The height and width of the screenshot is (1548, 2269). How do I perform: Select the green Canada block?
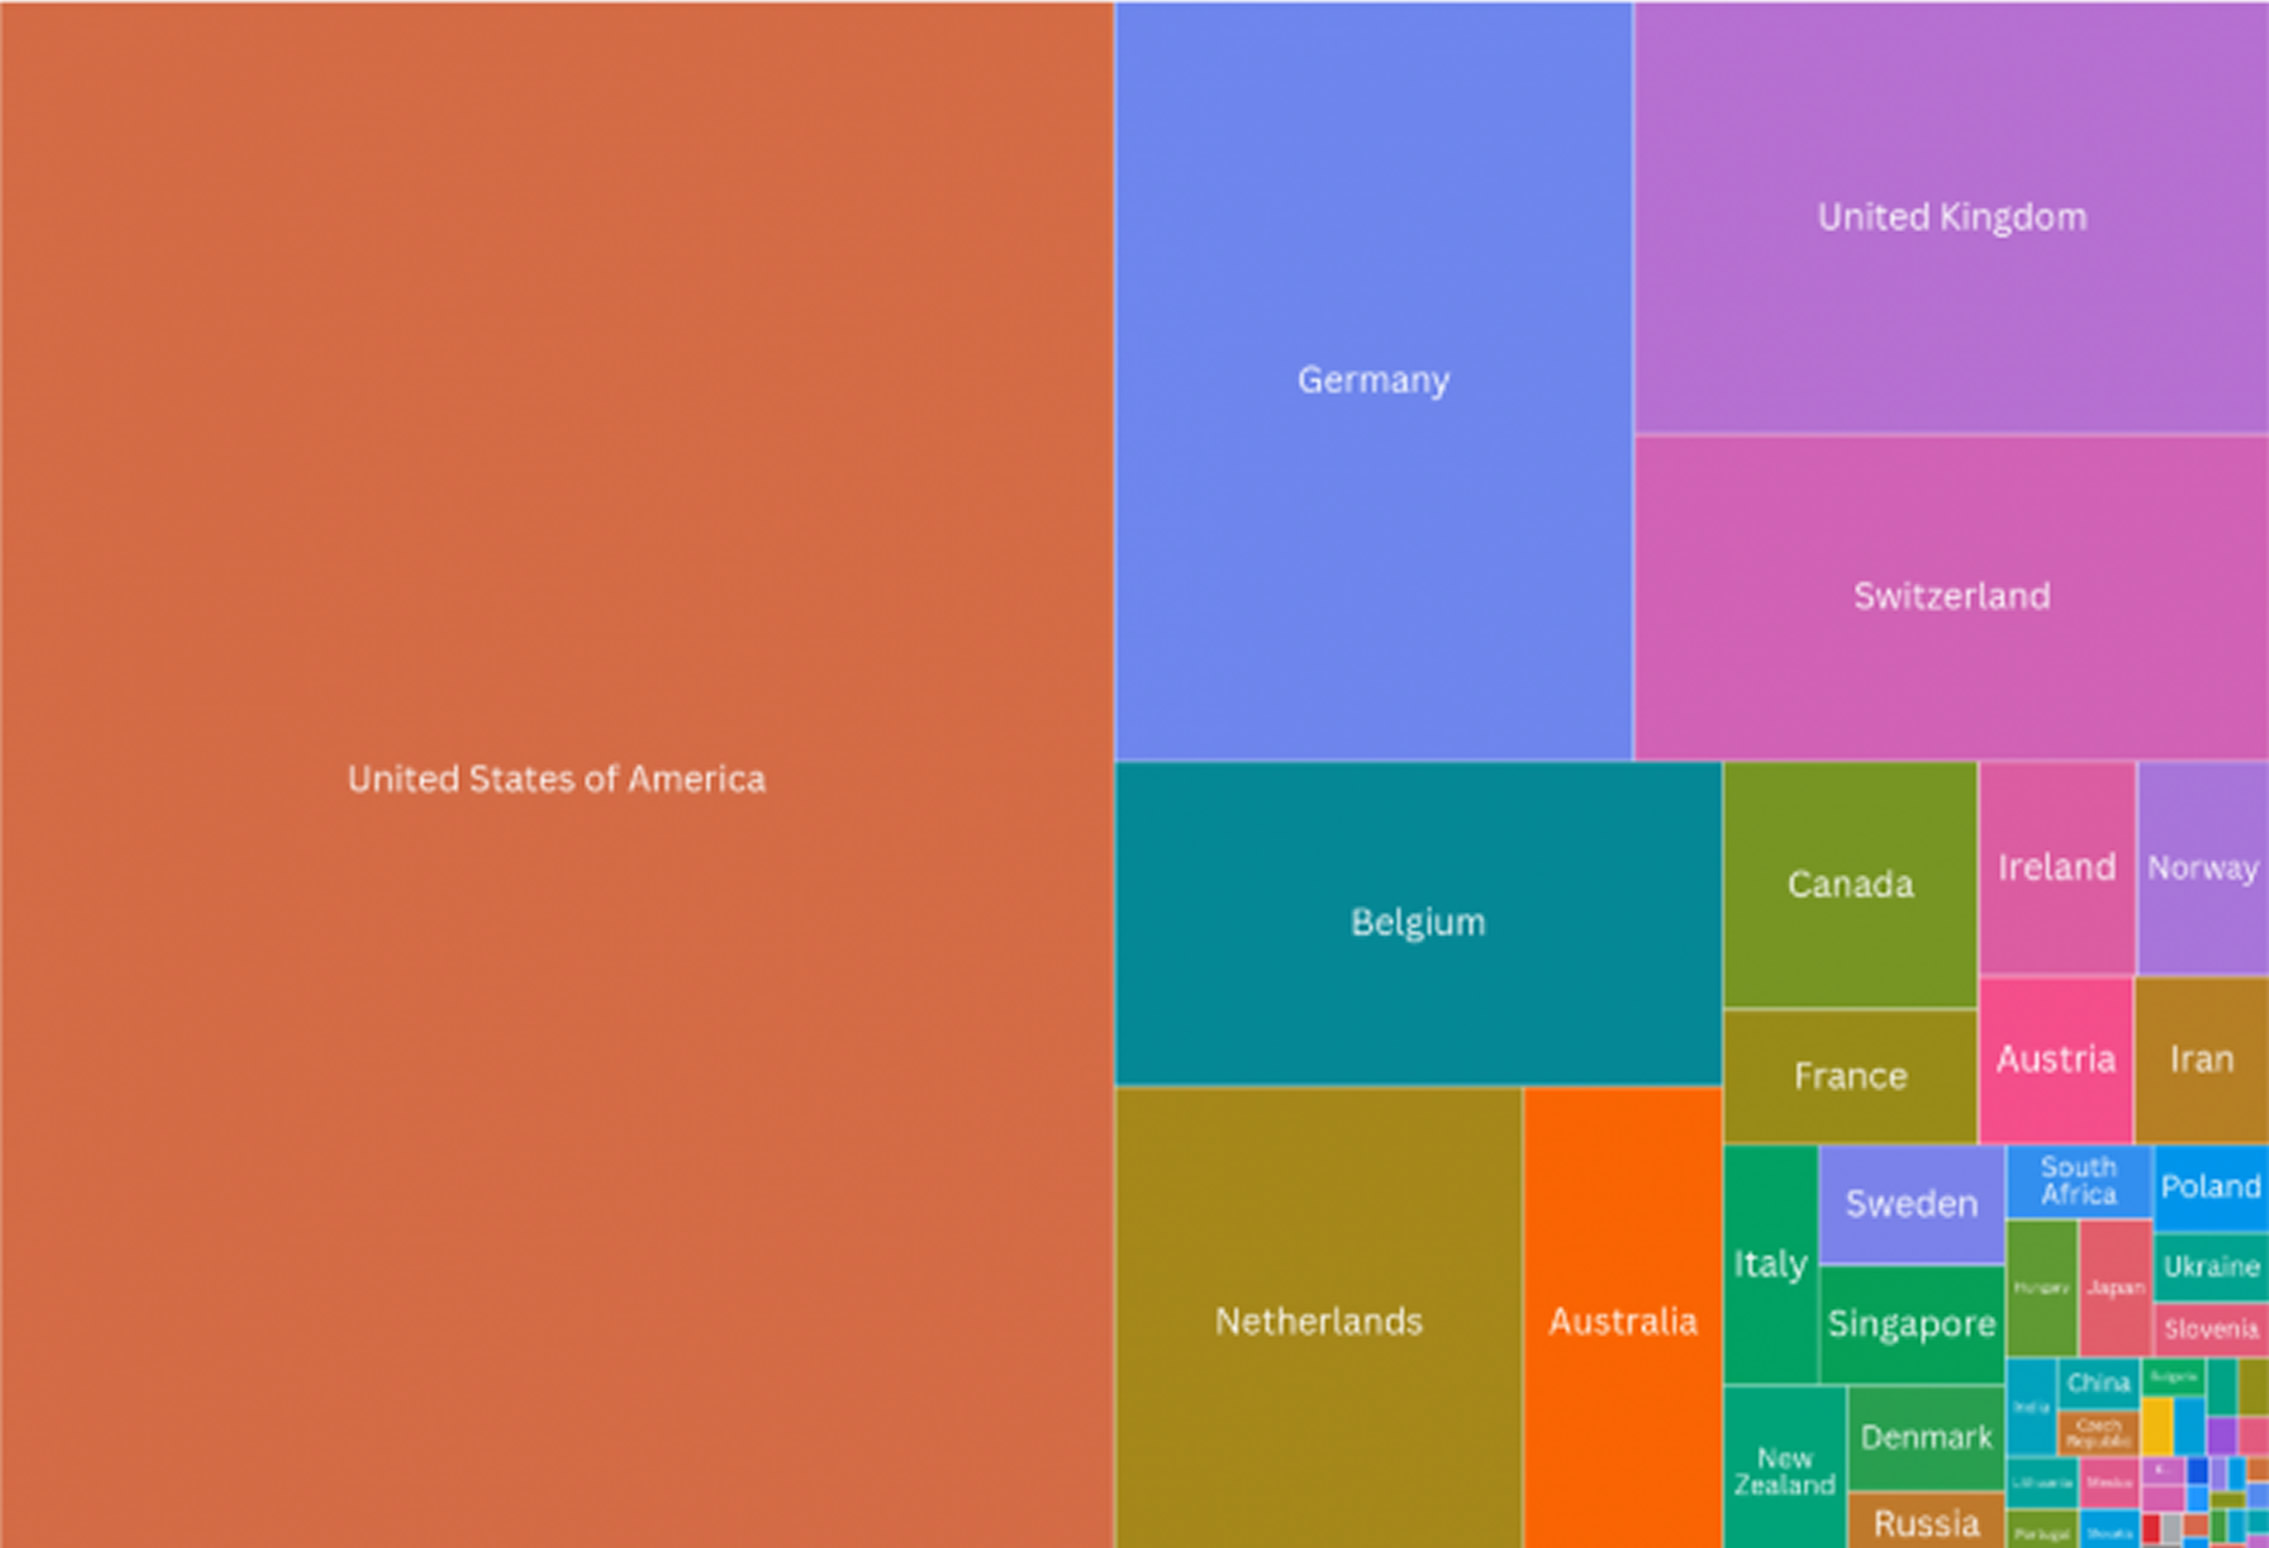click(1850, 884)
